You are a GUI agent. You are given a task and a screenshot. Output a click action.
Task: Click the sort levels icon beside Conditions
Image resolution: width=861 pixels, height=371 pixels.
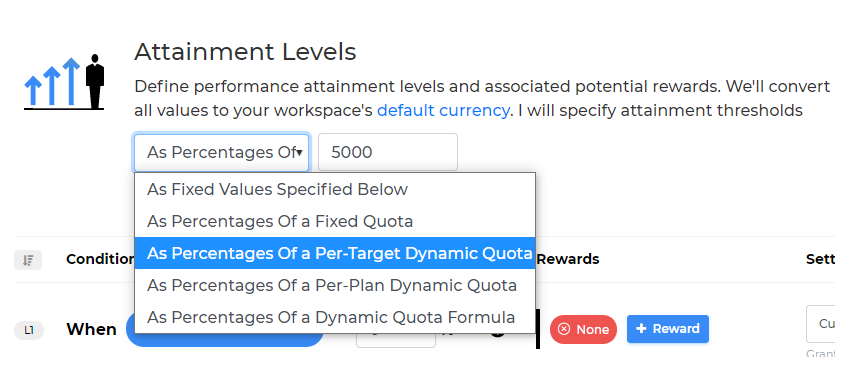[27, 260]
